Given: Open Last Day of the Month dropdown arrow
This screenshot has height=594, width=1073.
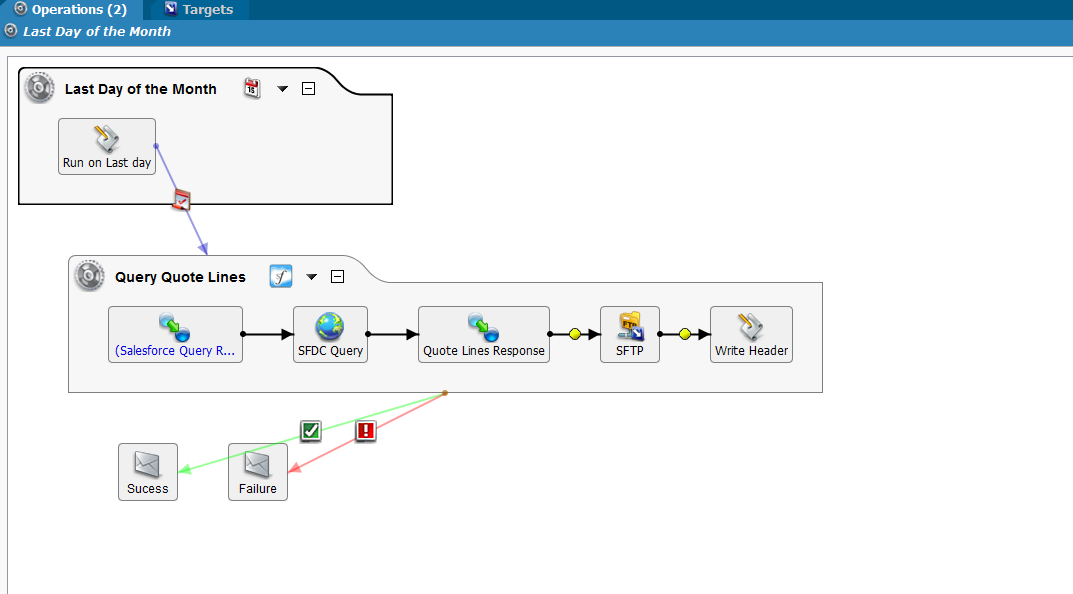Looking at the screenshot, I should pyautogui.click(x=283, y=89).
